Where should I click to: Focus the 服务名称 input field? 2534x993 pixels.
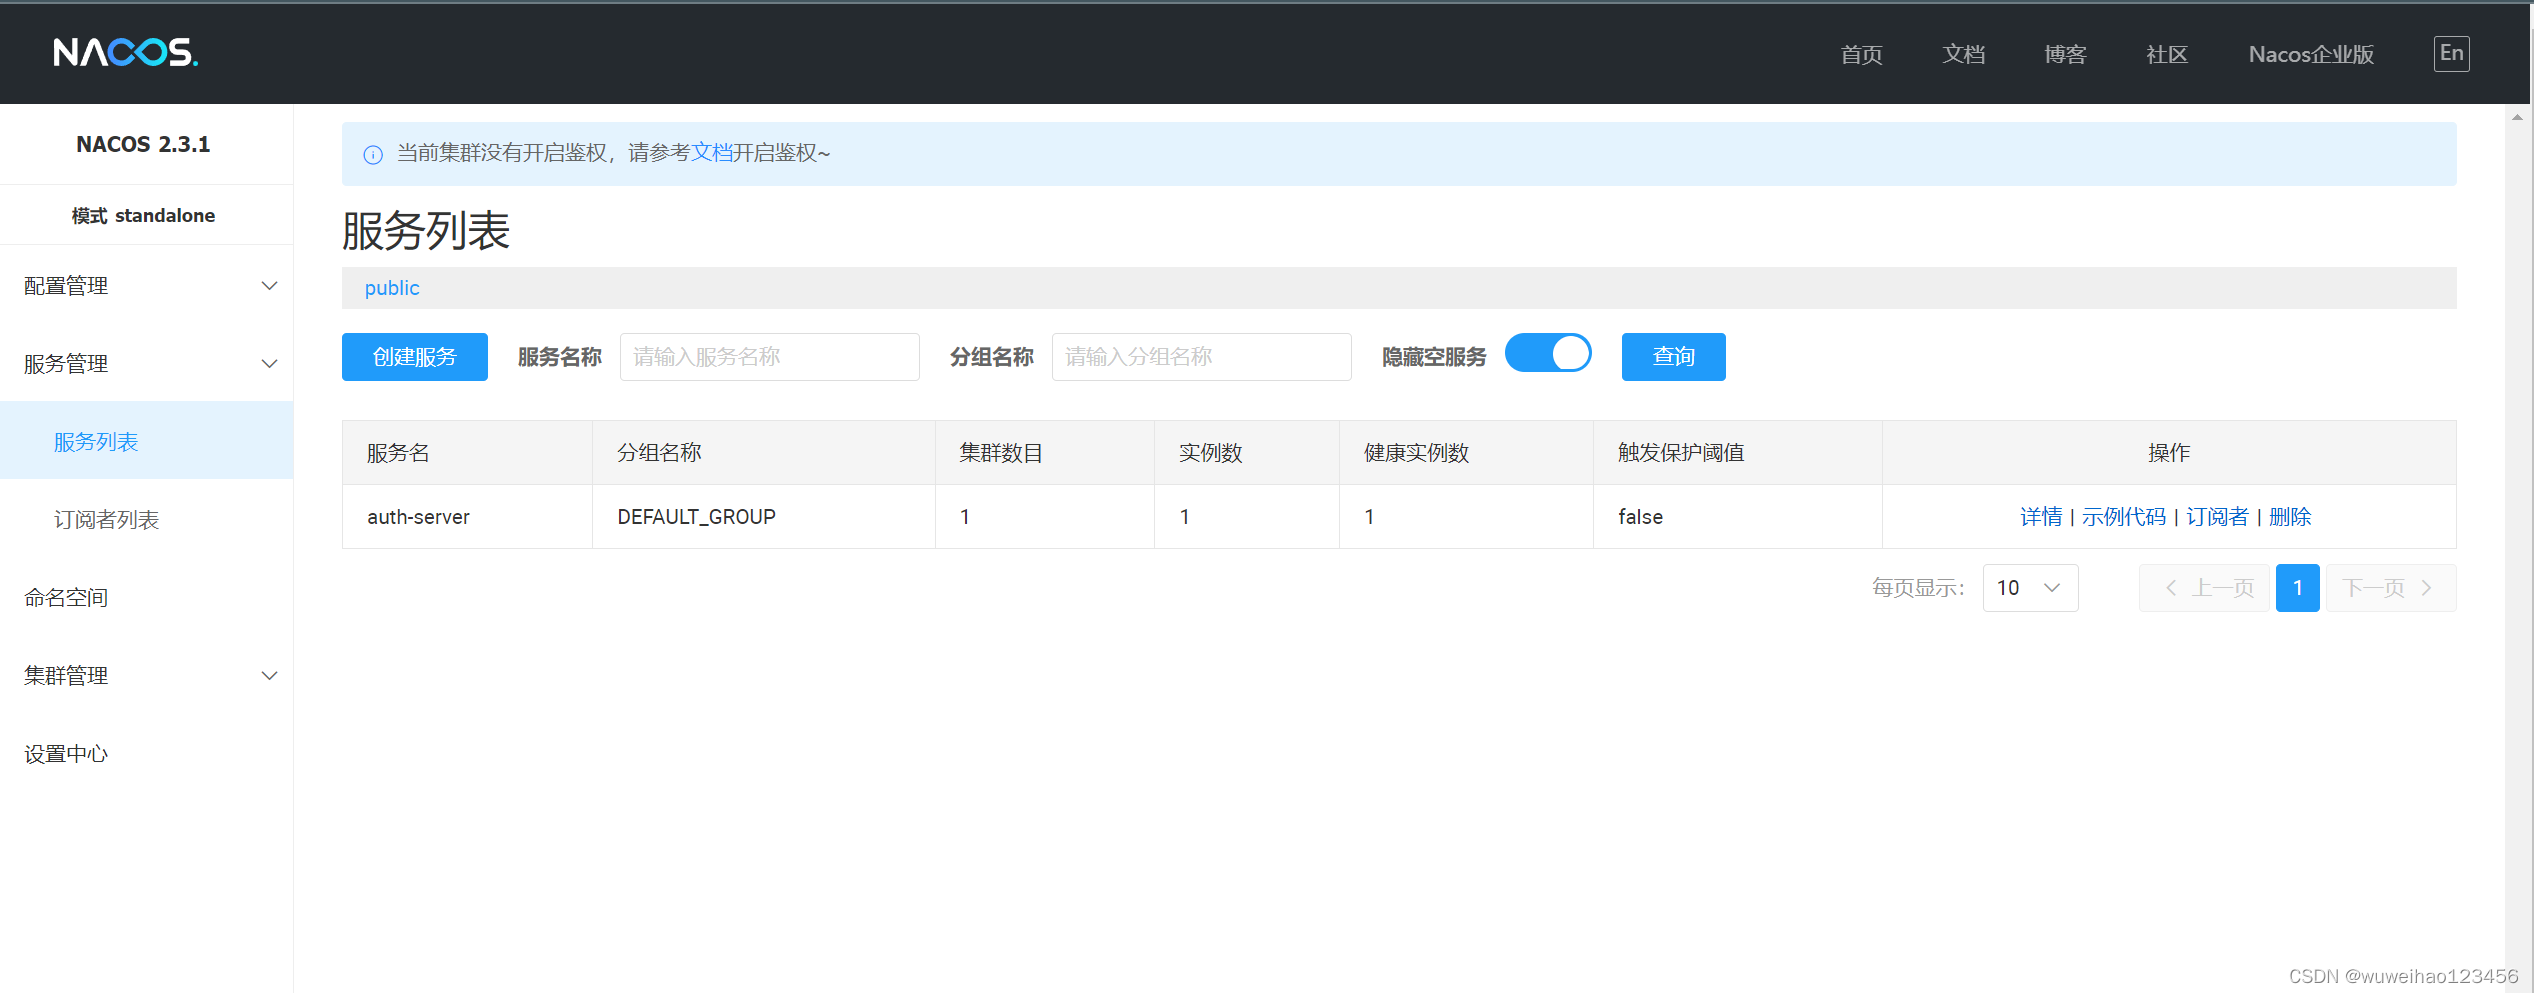770,357
